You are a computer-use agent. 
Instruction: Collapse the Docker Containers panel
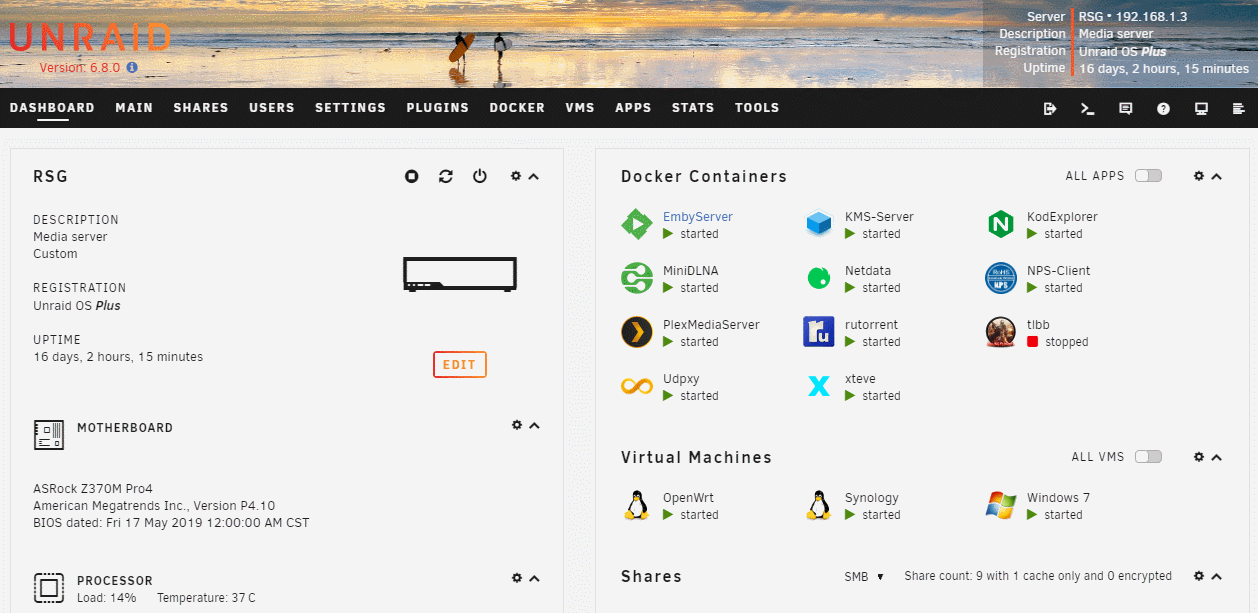1217,176
